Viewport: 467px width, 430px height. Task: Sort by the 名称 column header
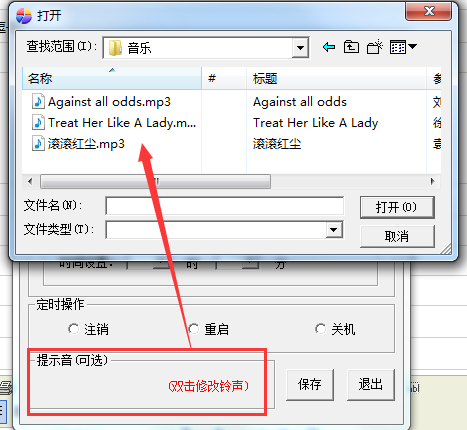tap(112, 78)
